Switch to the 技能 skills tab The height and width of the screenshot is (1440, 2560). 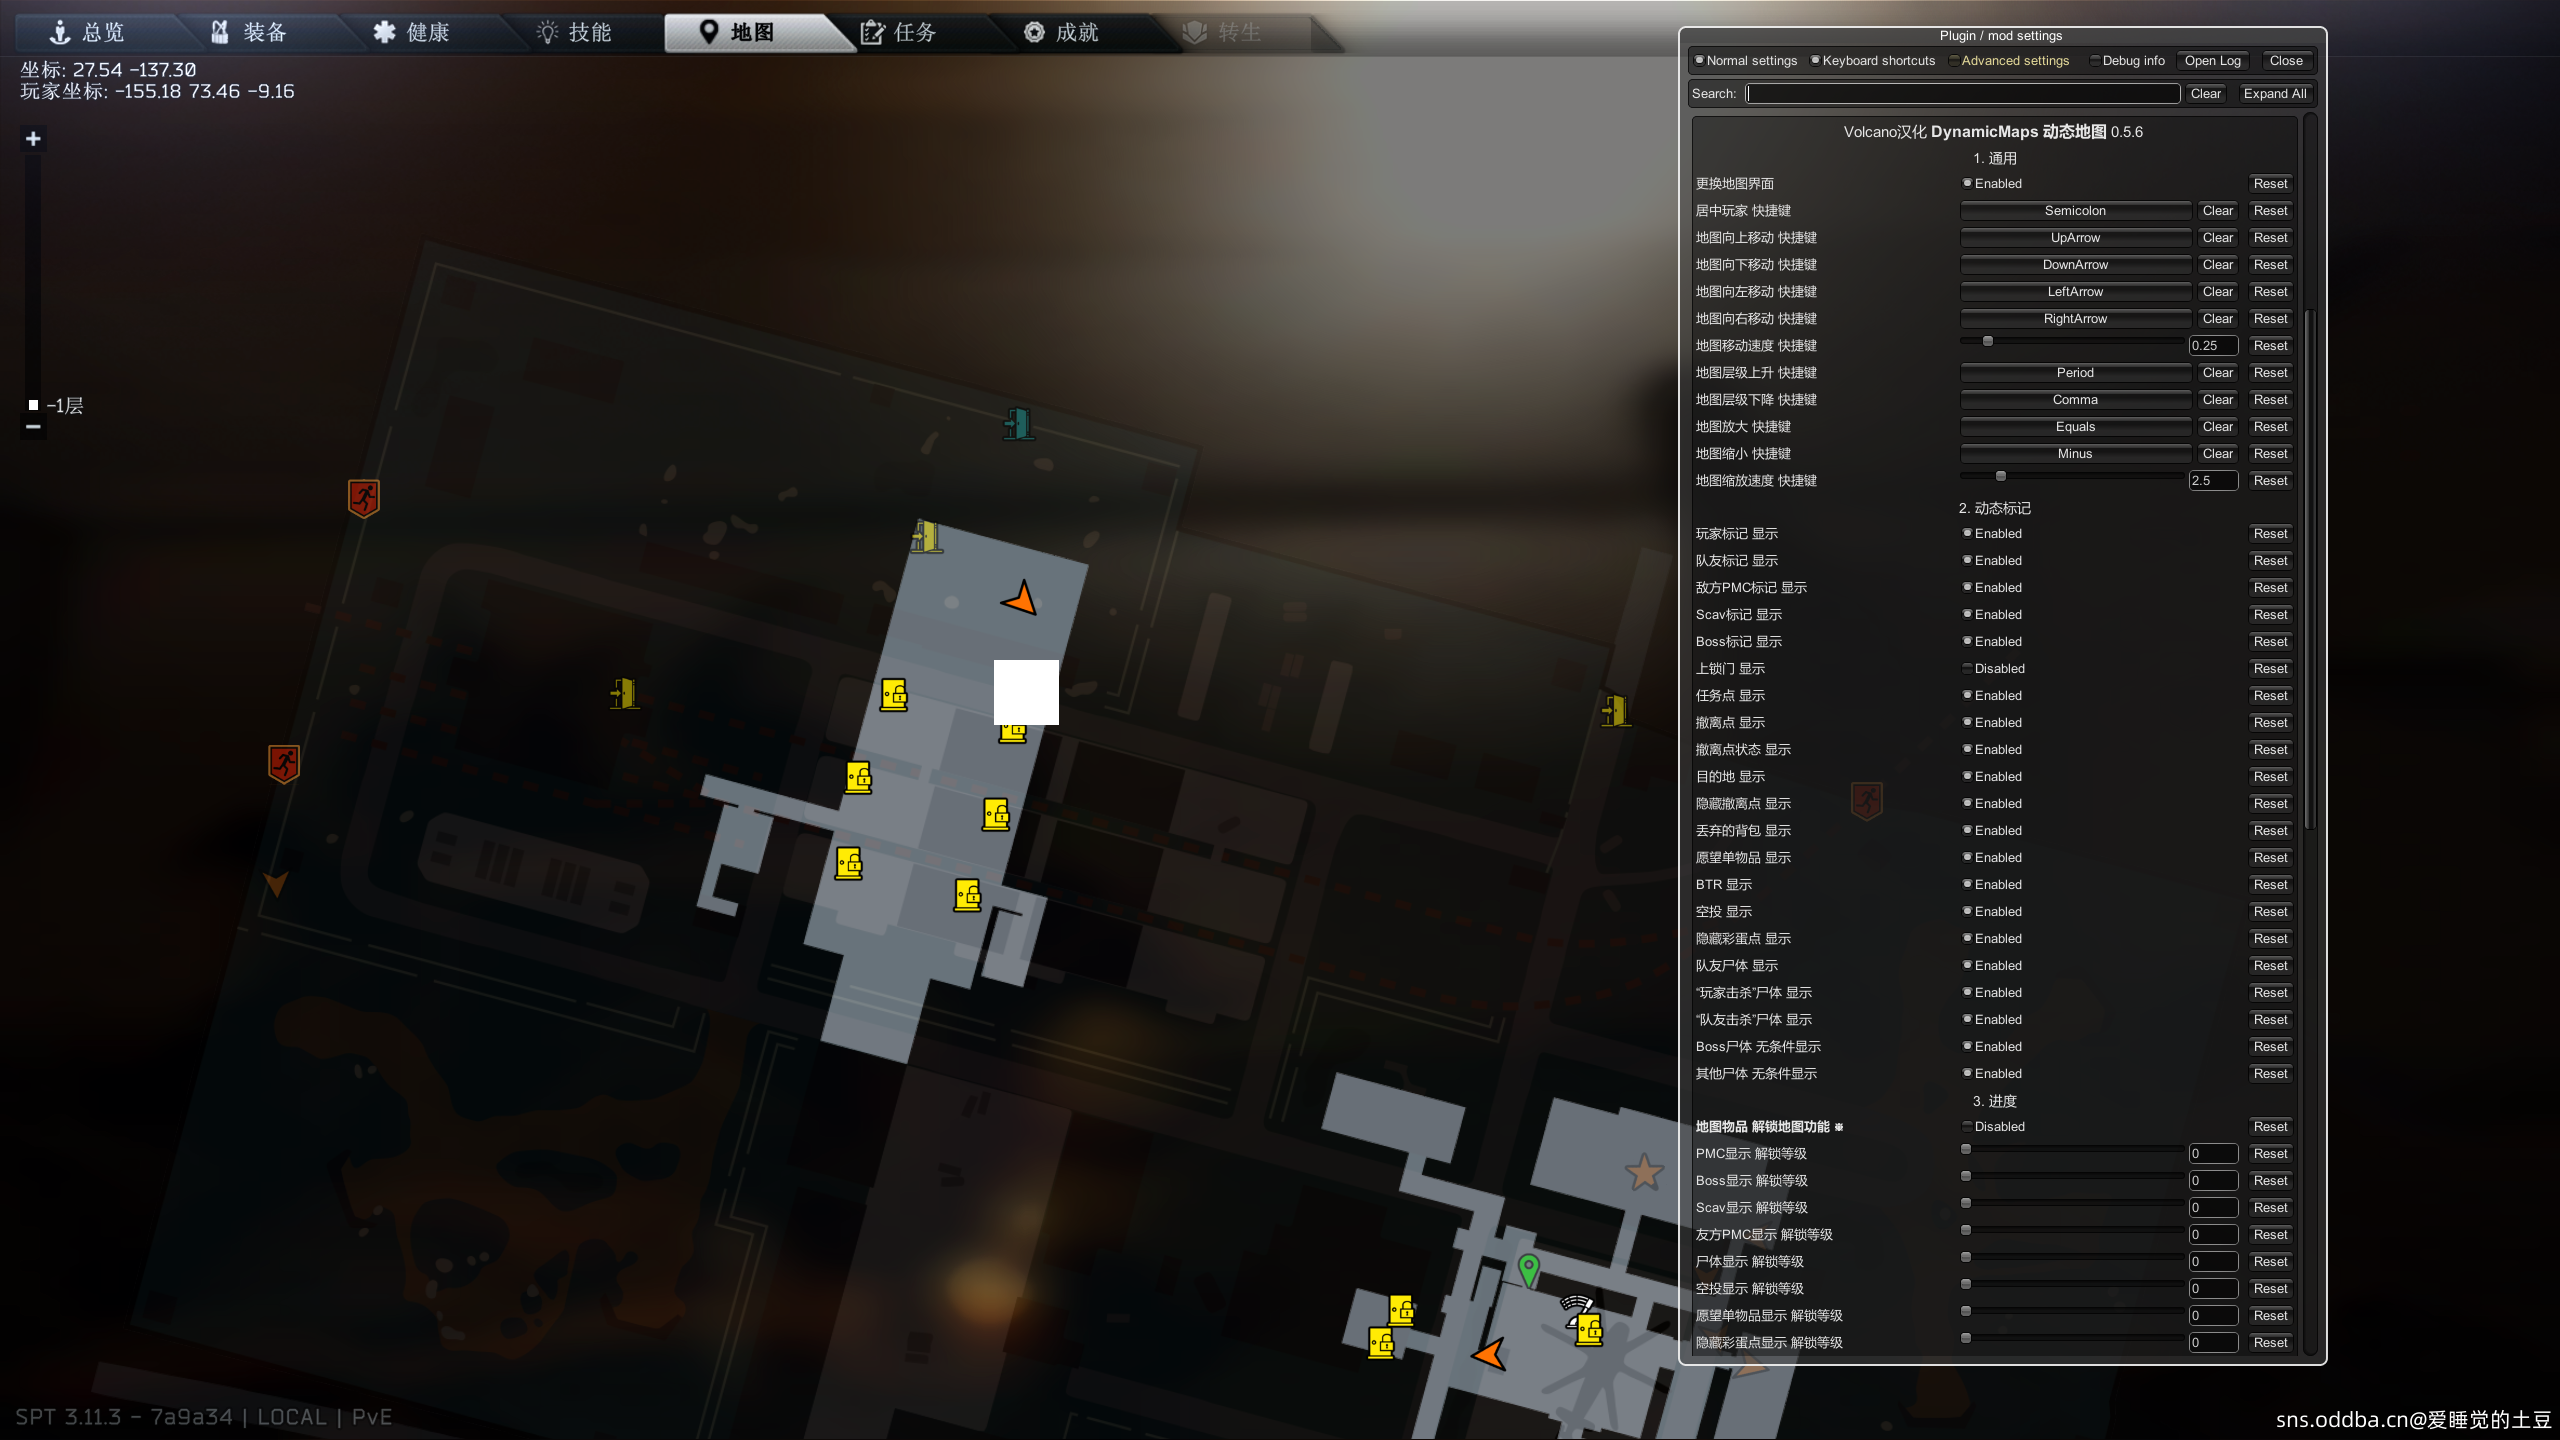[x=574, y=33]
